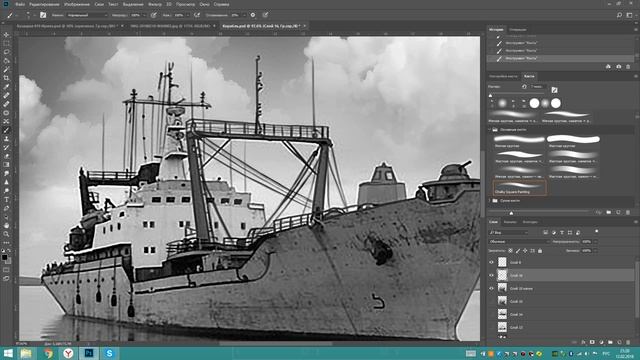Open smoothing options gear in options bar
This screenshot has width=640, height=360.
coord(253,15)
